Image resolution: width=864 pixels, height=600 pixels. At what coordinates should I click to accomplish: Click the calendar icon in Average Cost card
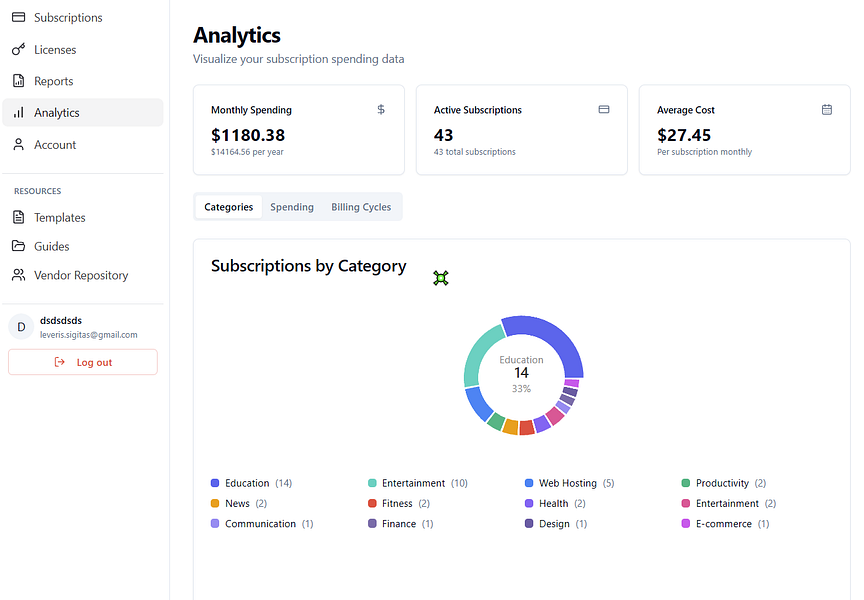click(827, 110)
